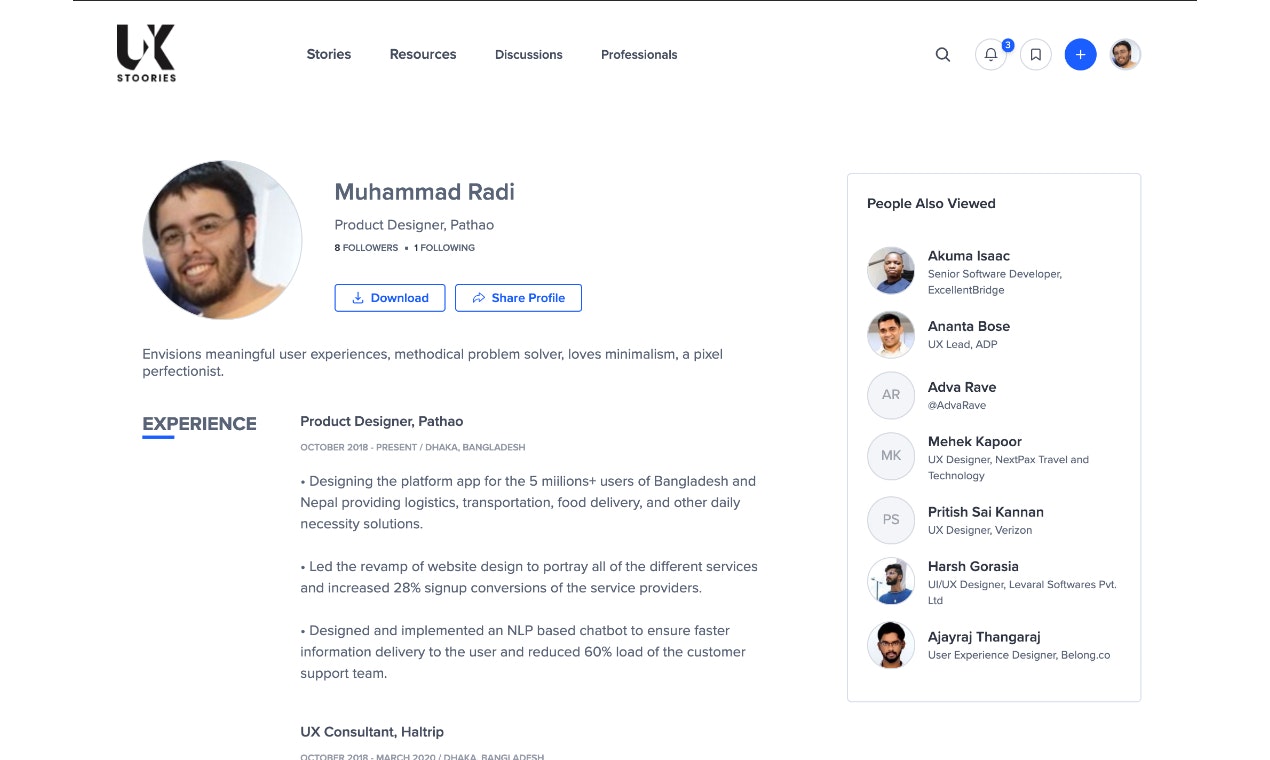Open Akuma Isaac's profile

pos(968,256)
